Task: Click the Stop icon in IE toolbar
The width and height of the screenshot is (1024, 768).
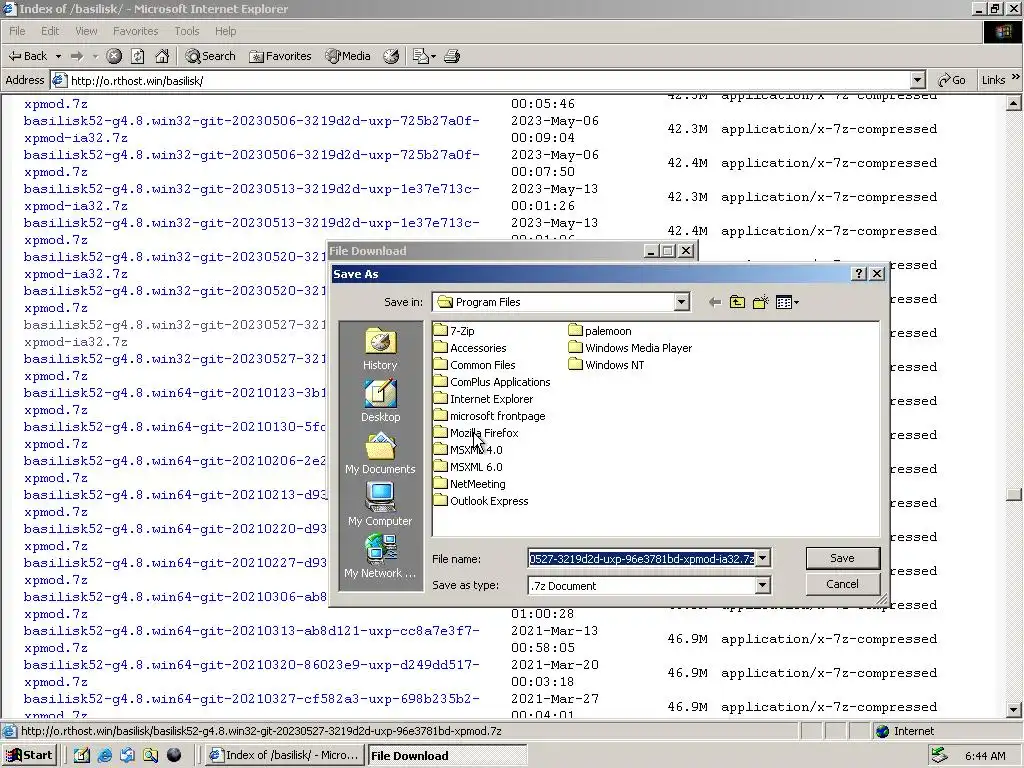Action: (114, 56)
